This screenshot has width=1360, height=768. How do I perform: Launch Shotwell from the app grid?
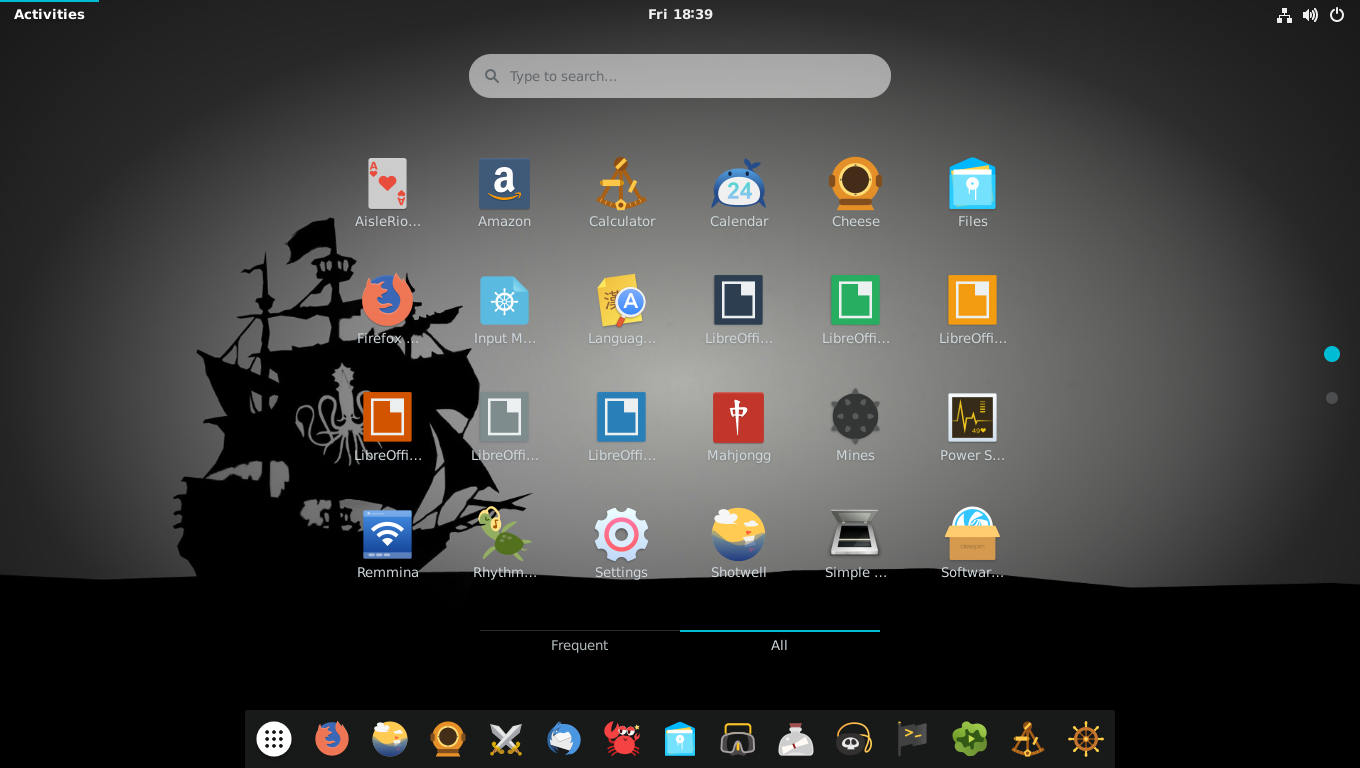click(x=739, y=544)
